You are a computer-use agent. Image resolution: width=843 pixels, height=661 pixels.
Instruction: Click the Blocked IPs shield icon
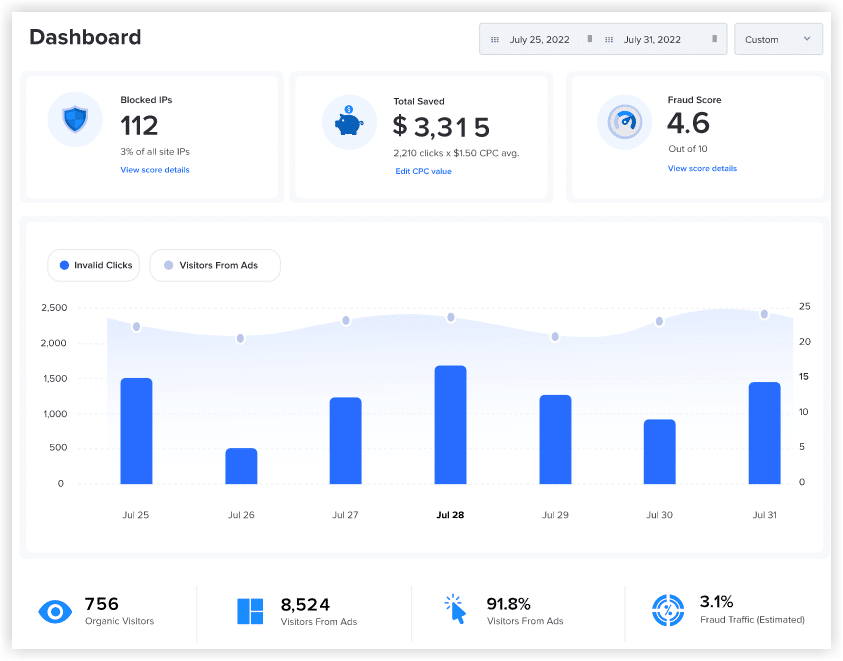click(x=75, y=121)
